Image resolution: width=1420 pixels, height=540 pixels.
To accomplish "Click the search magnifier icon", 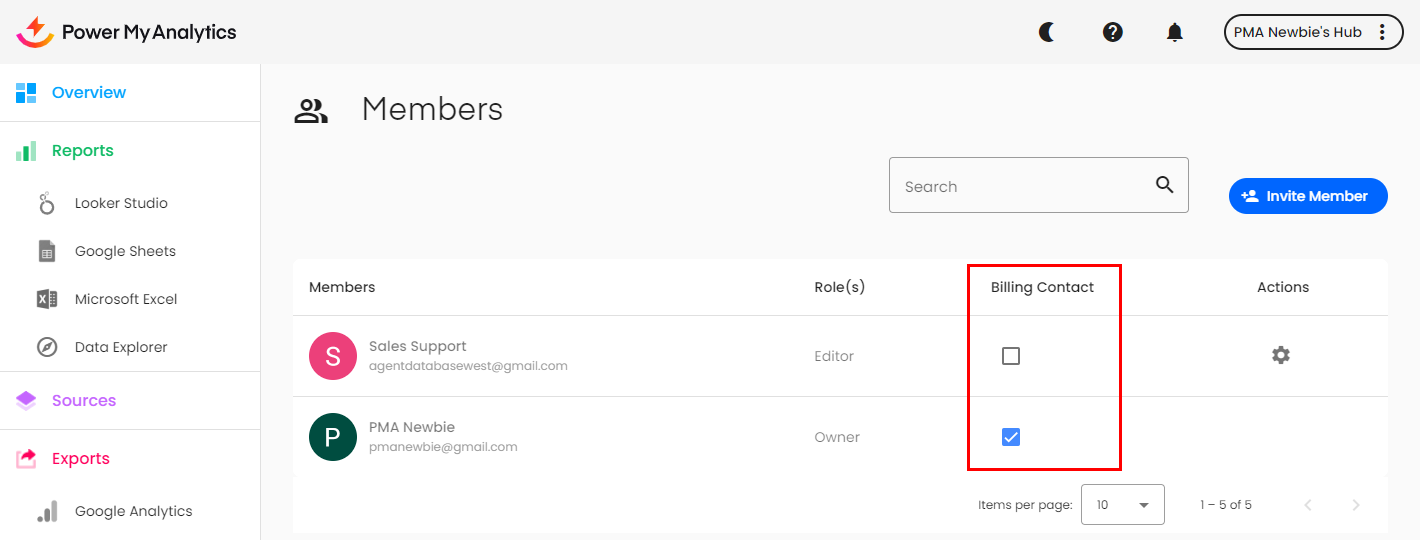I will (x=1164, y=185).
